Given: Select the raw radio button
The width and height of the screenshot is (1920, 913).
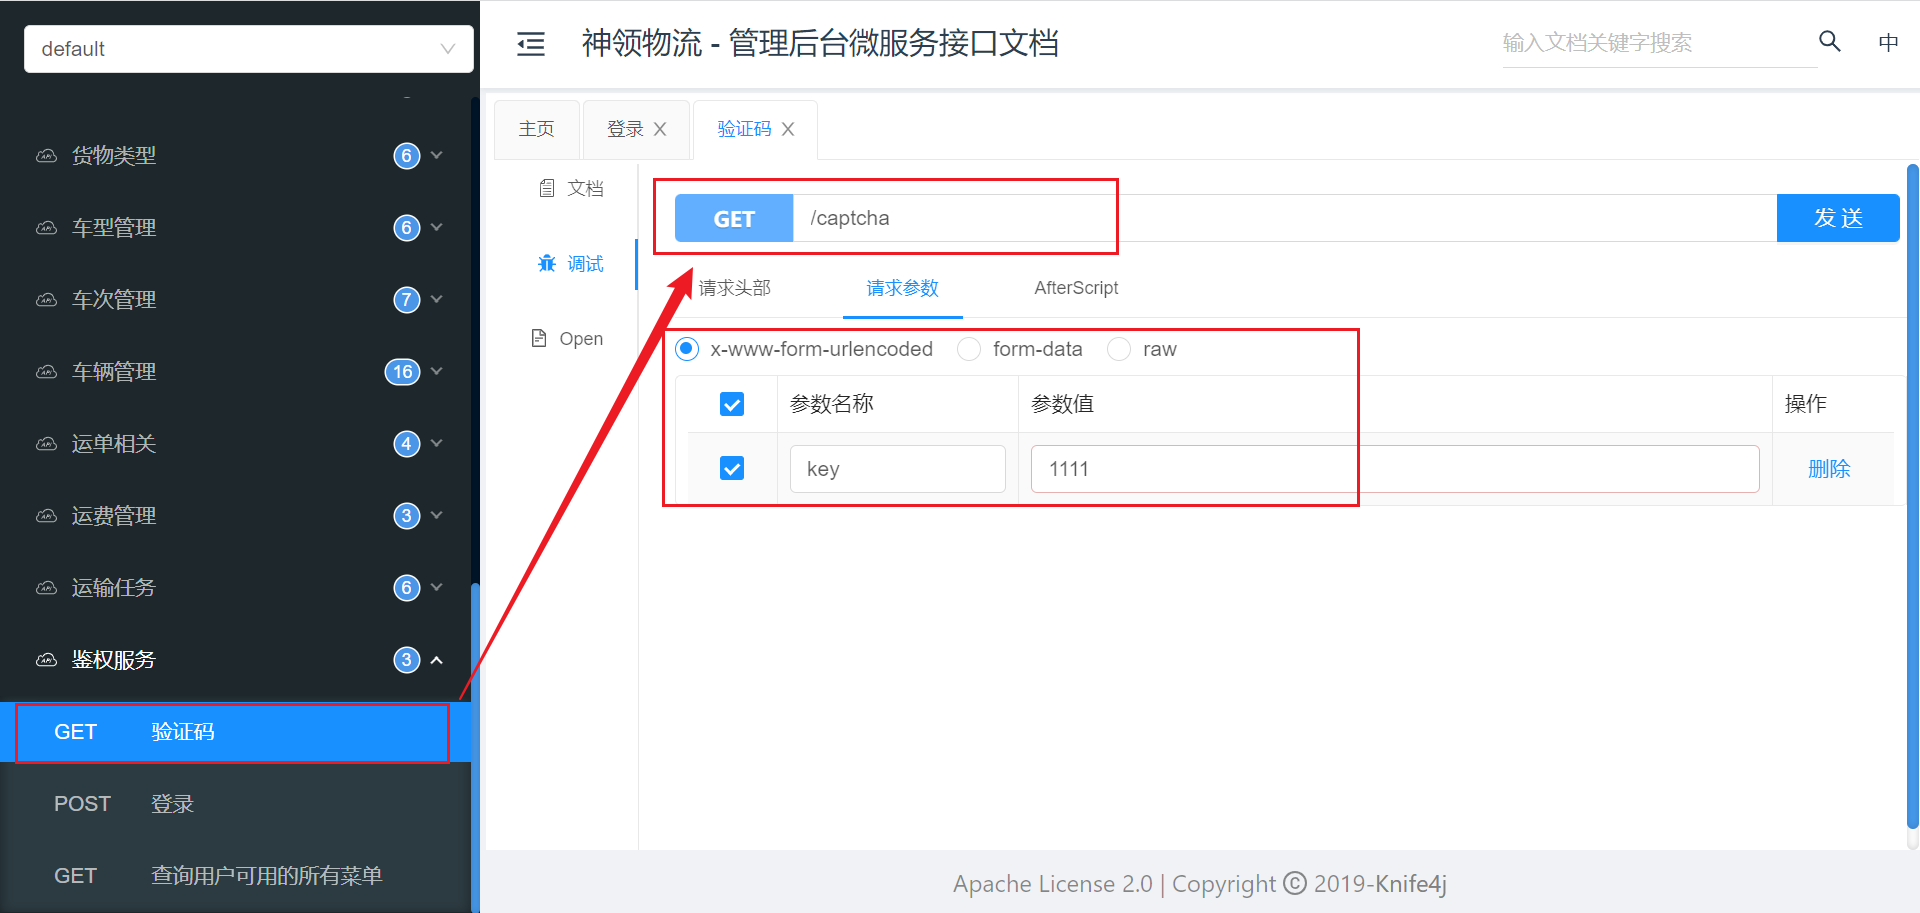Looking at the screenshot, I should pyautogui.click(x=1119, y=349).
